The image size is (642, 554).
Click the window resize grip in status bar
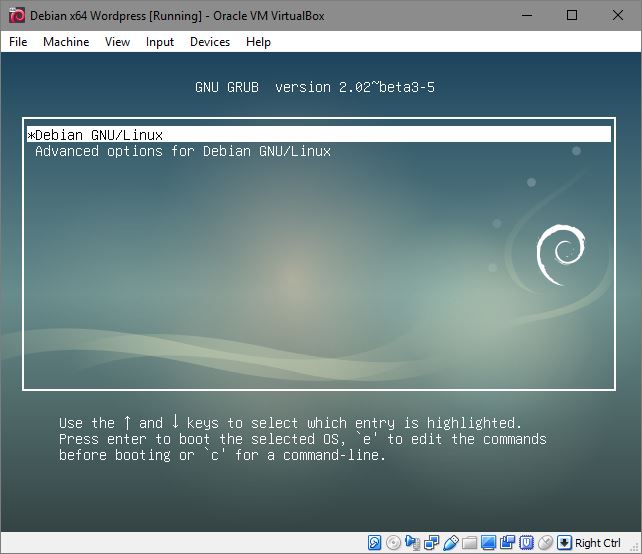coord(635,547)
